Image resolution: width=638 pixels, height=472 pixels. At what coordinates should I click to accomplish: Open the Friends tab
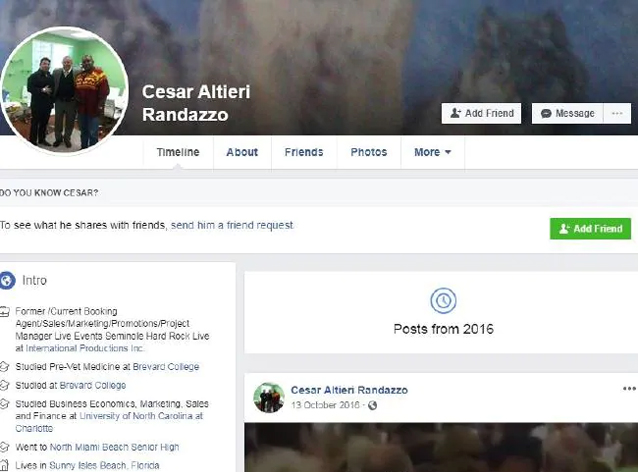click(x=304, y=152)
